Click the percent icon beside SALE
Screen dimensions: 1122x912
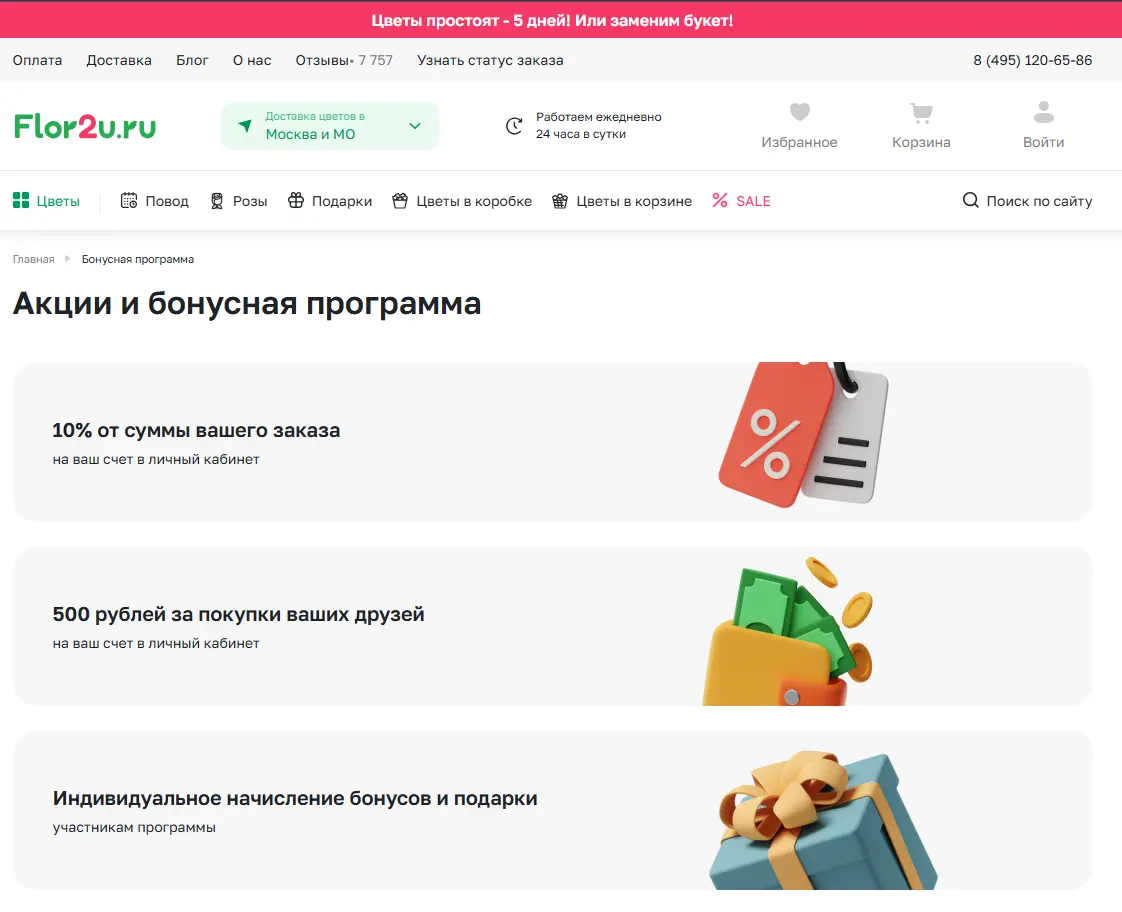point(720,200)
